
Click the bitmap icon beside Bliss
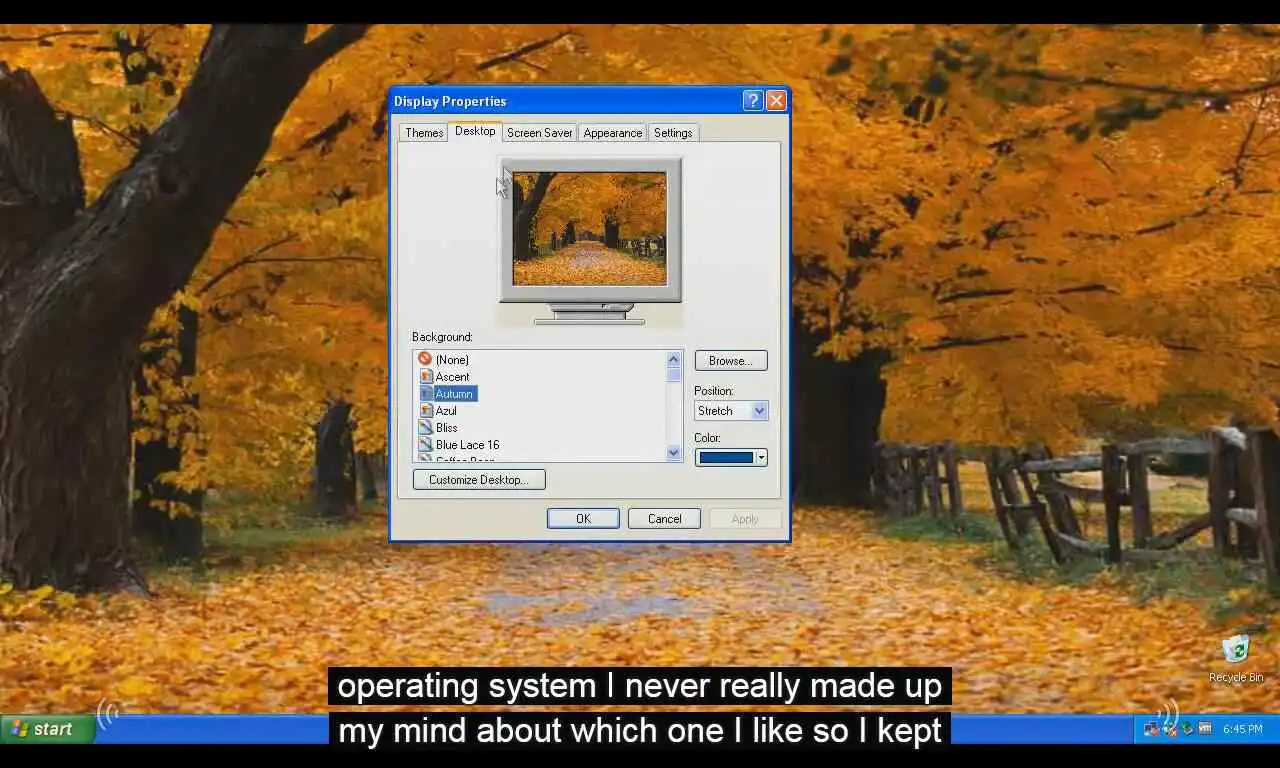[x=425, y=427]
